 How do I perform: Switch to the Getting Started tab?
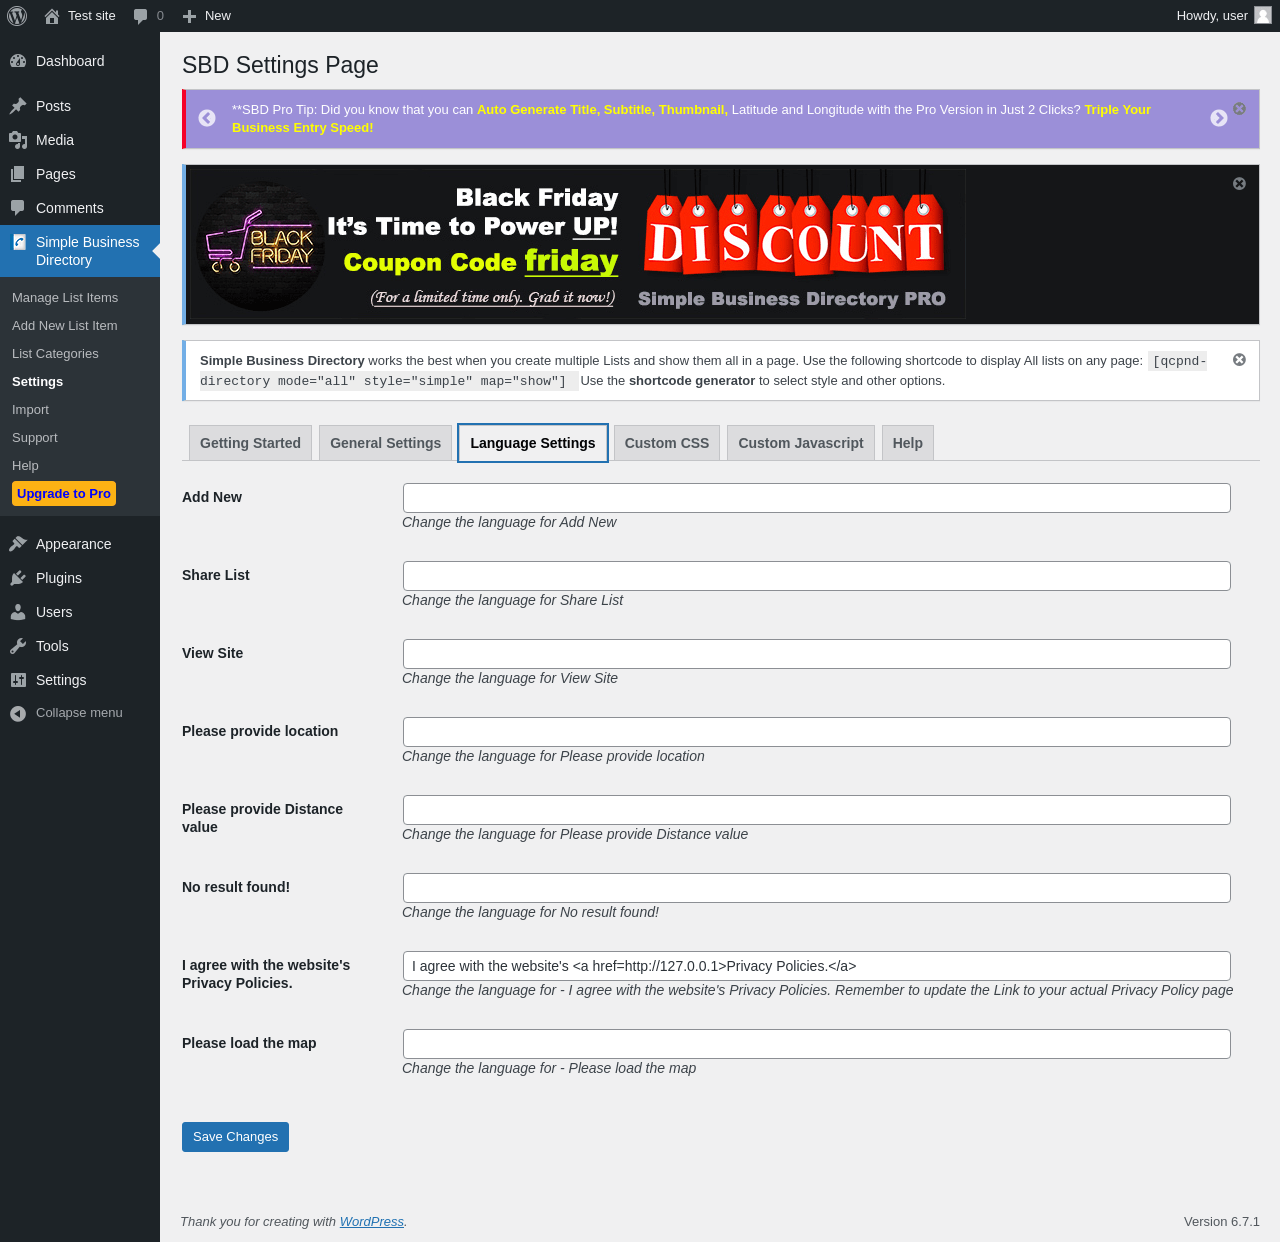tap(250, 443)
